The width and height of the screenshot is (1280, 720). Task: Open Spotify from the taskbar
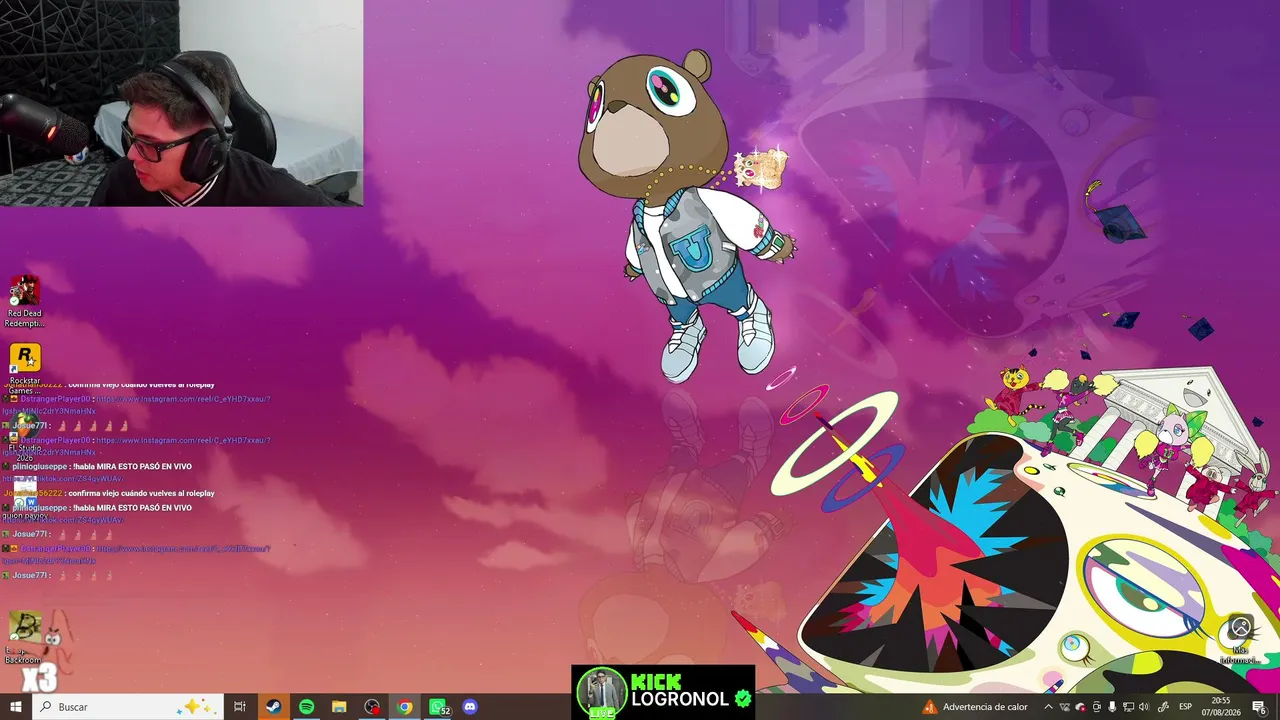pyautogui.click(x=306, y=707)
